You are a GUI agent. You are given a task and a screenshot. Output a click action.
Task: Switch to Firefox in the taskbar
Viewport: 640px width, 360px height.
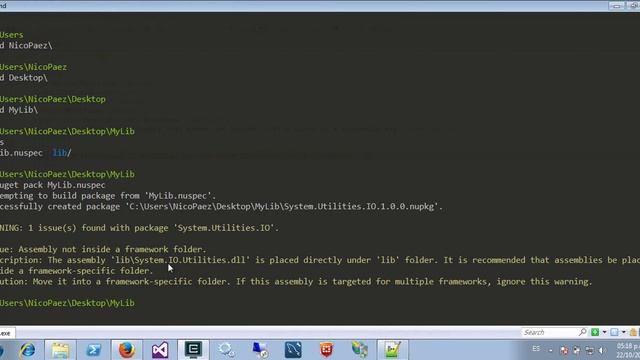pyautogui.click(x=127, y=350)
